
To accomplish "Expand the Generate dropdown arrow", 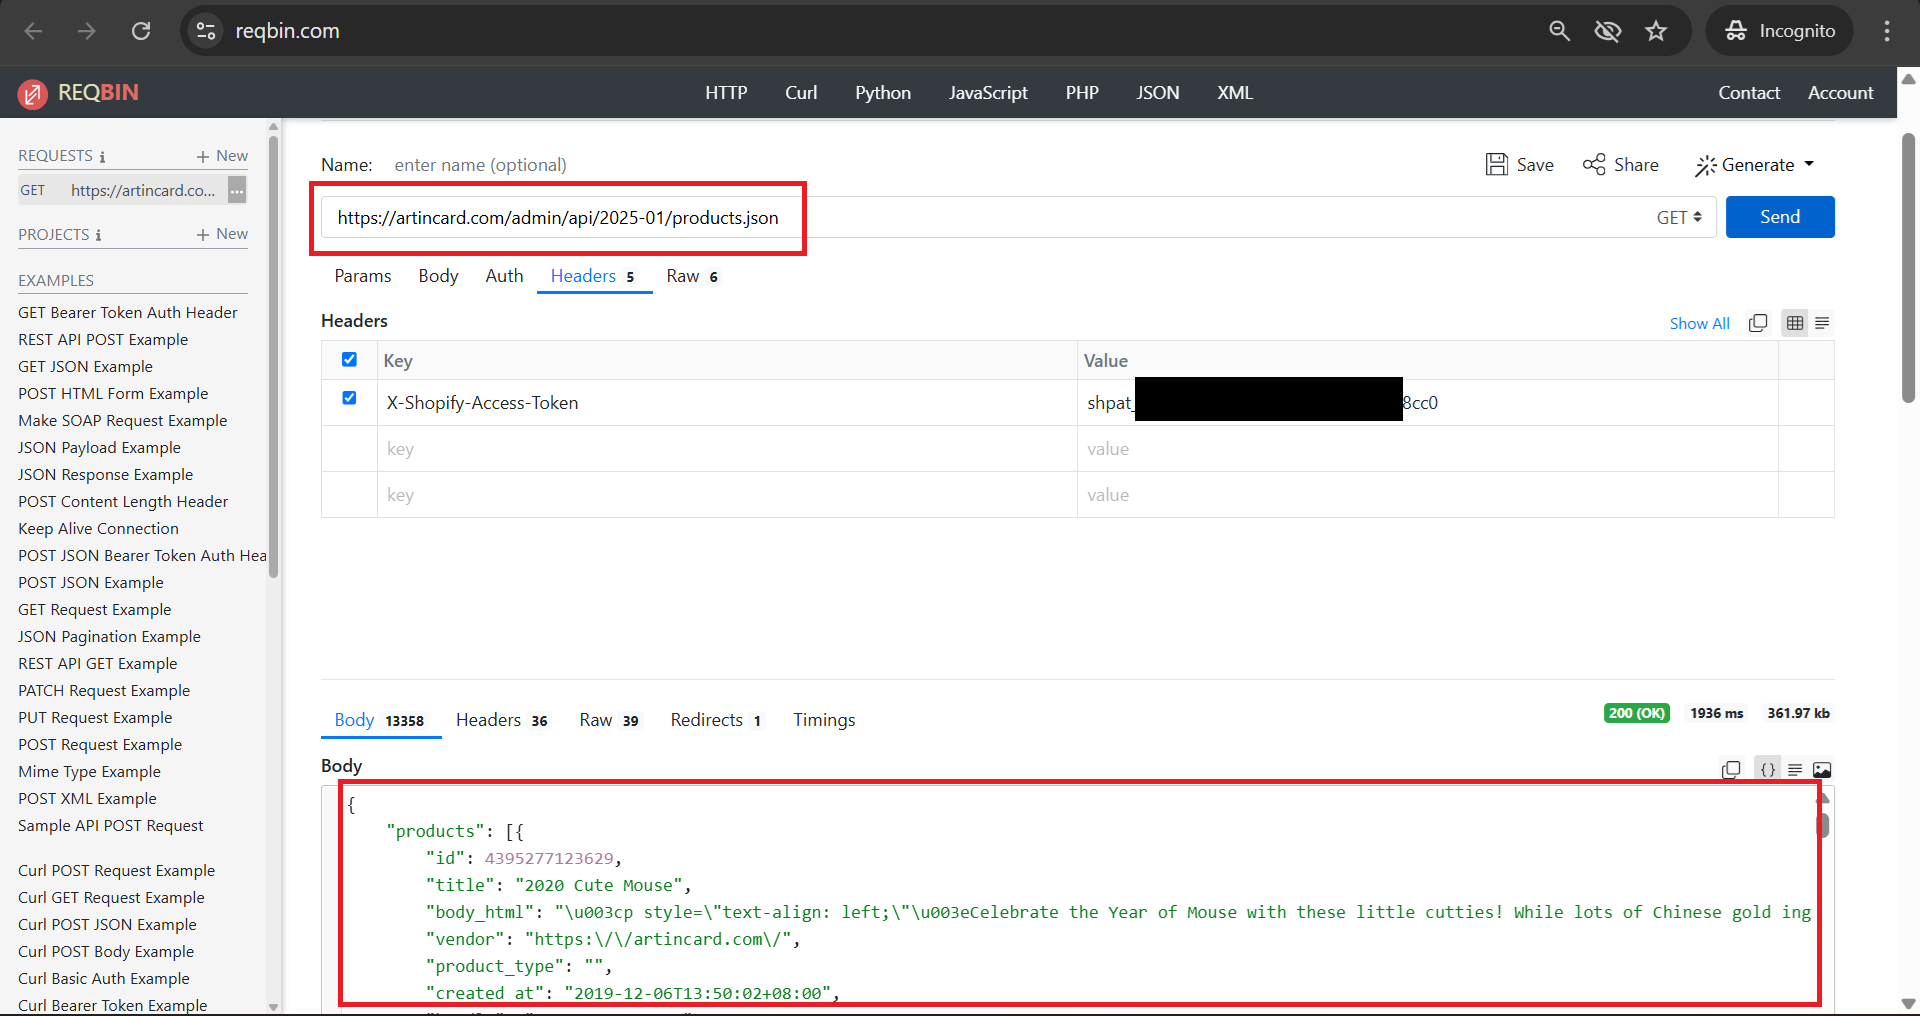I will [1809, 164].
